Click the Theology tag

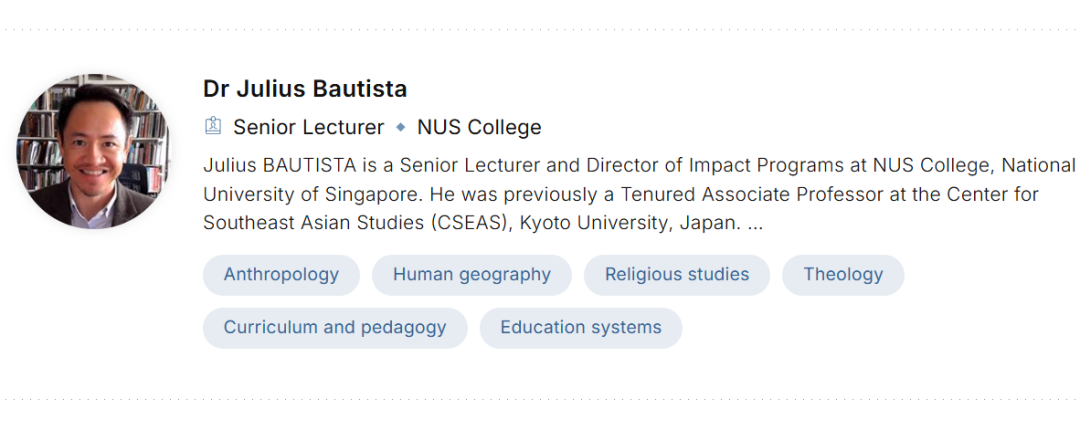coord(843,275)
